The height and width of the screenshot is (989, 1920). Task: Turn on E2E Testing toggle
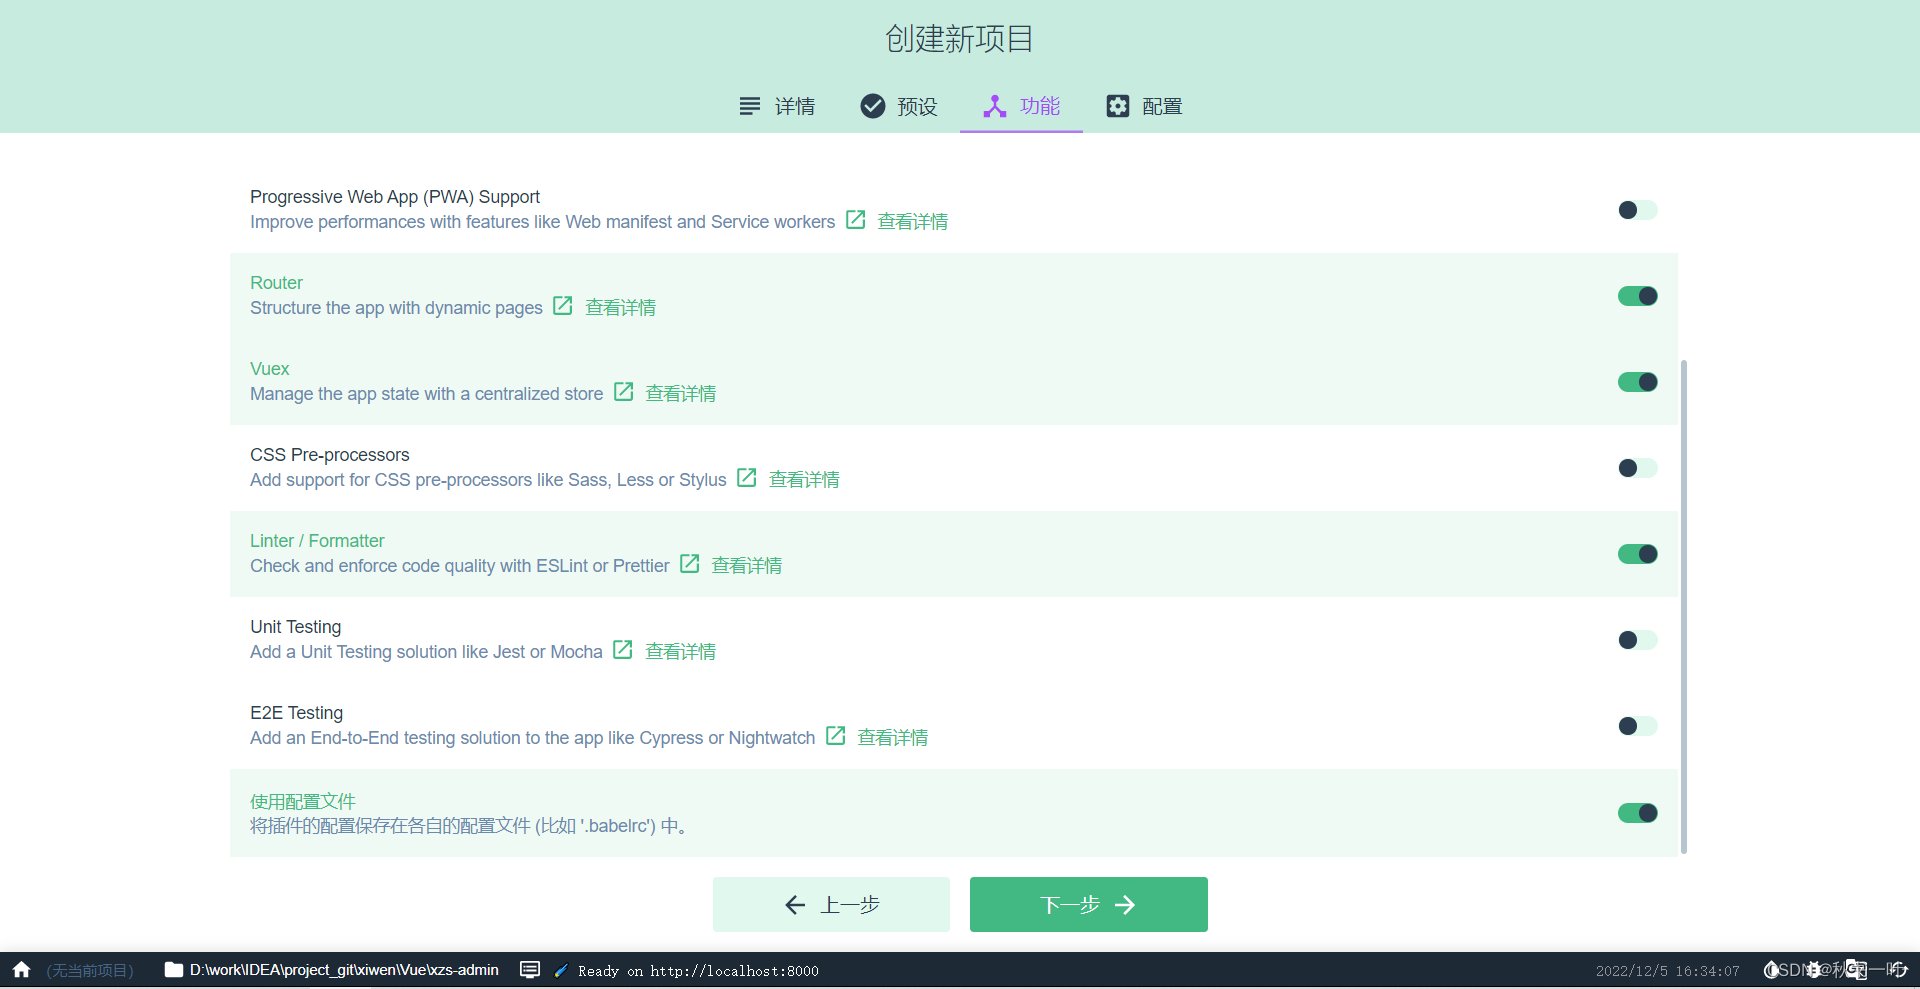[x=1638, y=726]
